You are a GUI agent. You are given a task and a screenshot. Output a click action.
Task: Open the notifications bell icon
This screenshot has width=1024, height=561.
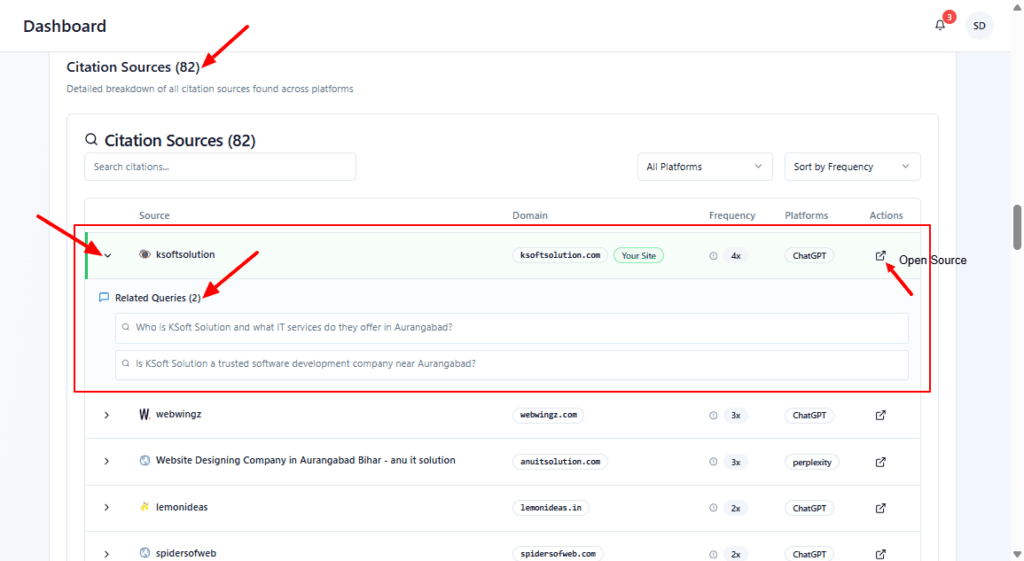pos(940,26)
